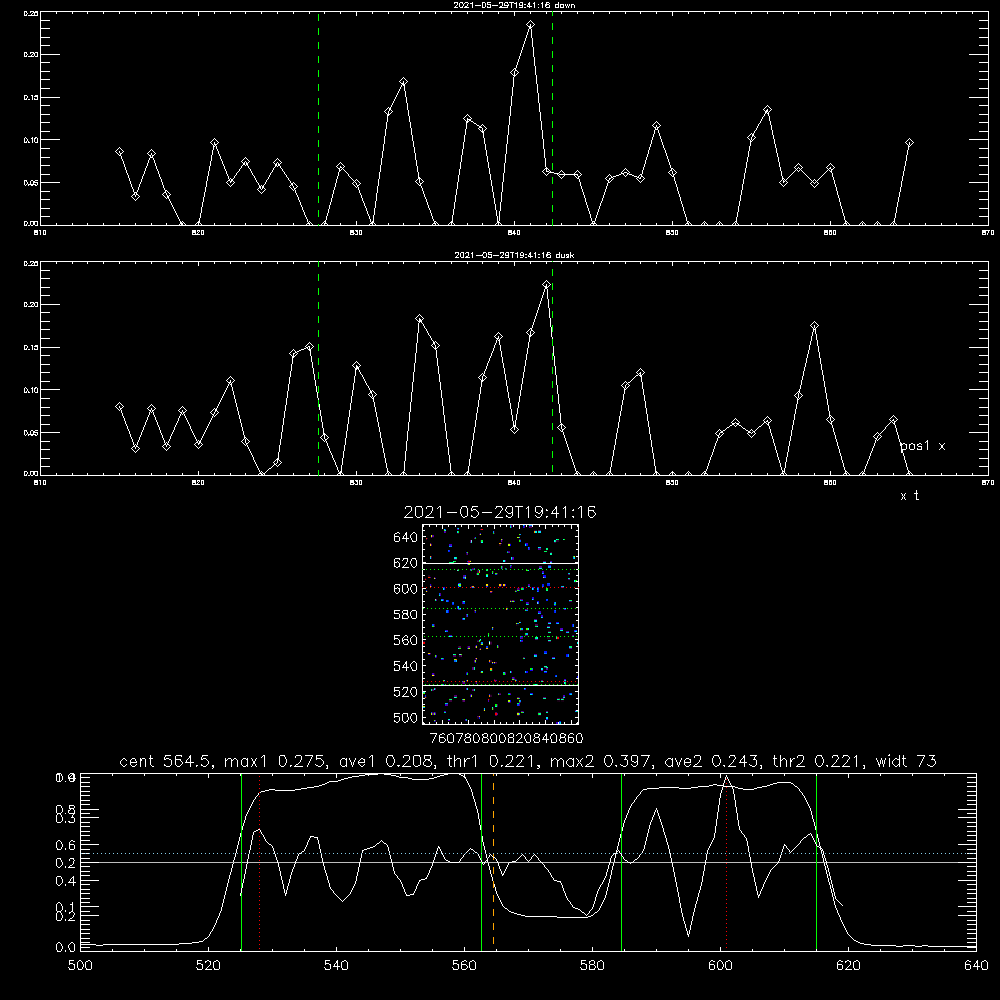Click the last diamond marker of the dawn curve
The width and height of the screenshot is (1000, 1000).
[x=909, y=143]
